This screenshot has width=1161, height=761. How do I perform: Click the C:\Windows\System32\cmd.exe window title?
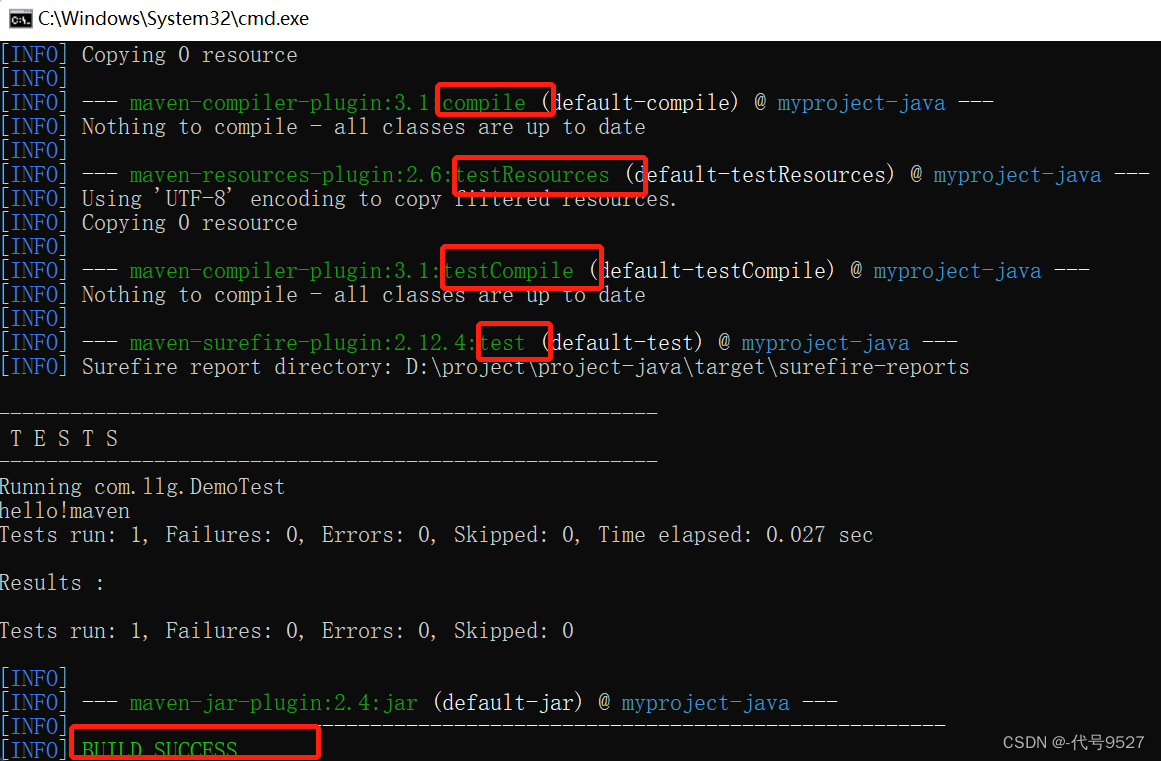coord(173,18)
